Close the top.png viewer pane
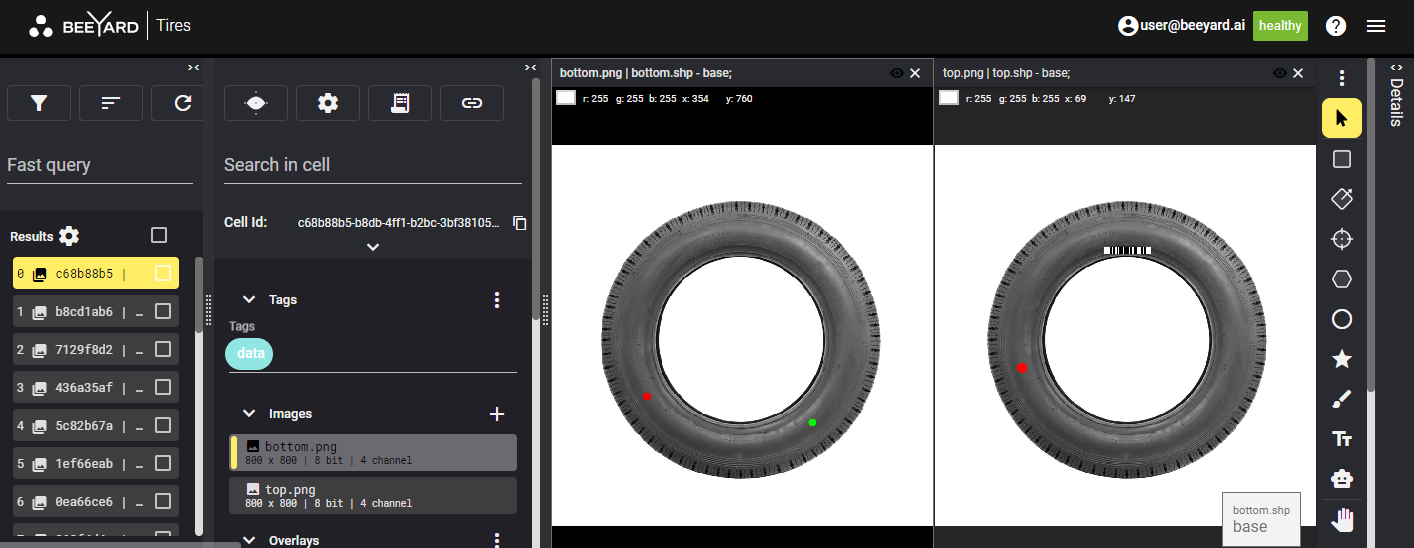This screenshot has height=548, width=1414. click(x=1298, y=73)
